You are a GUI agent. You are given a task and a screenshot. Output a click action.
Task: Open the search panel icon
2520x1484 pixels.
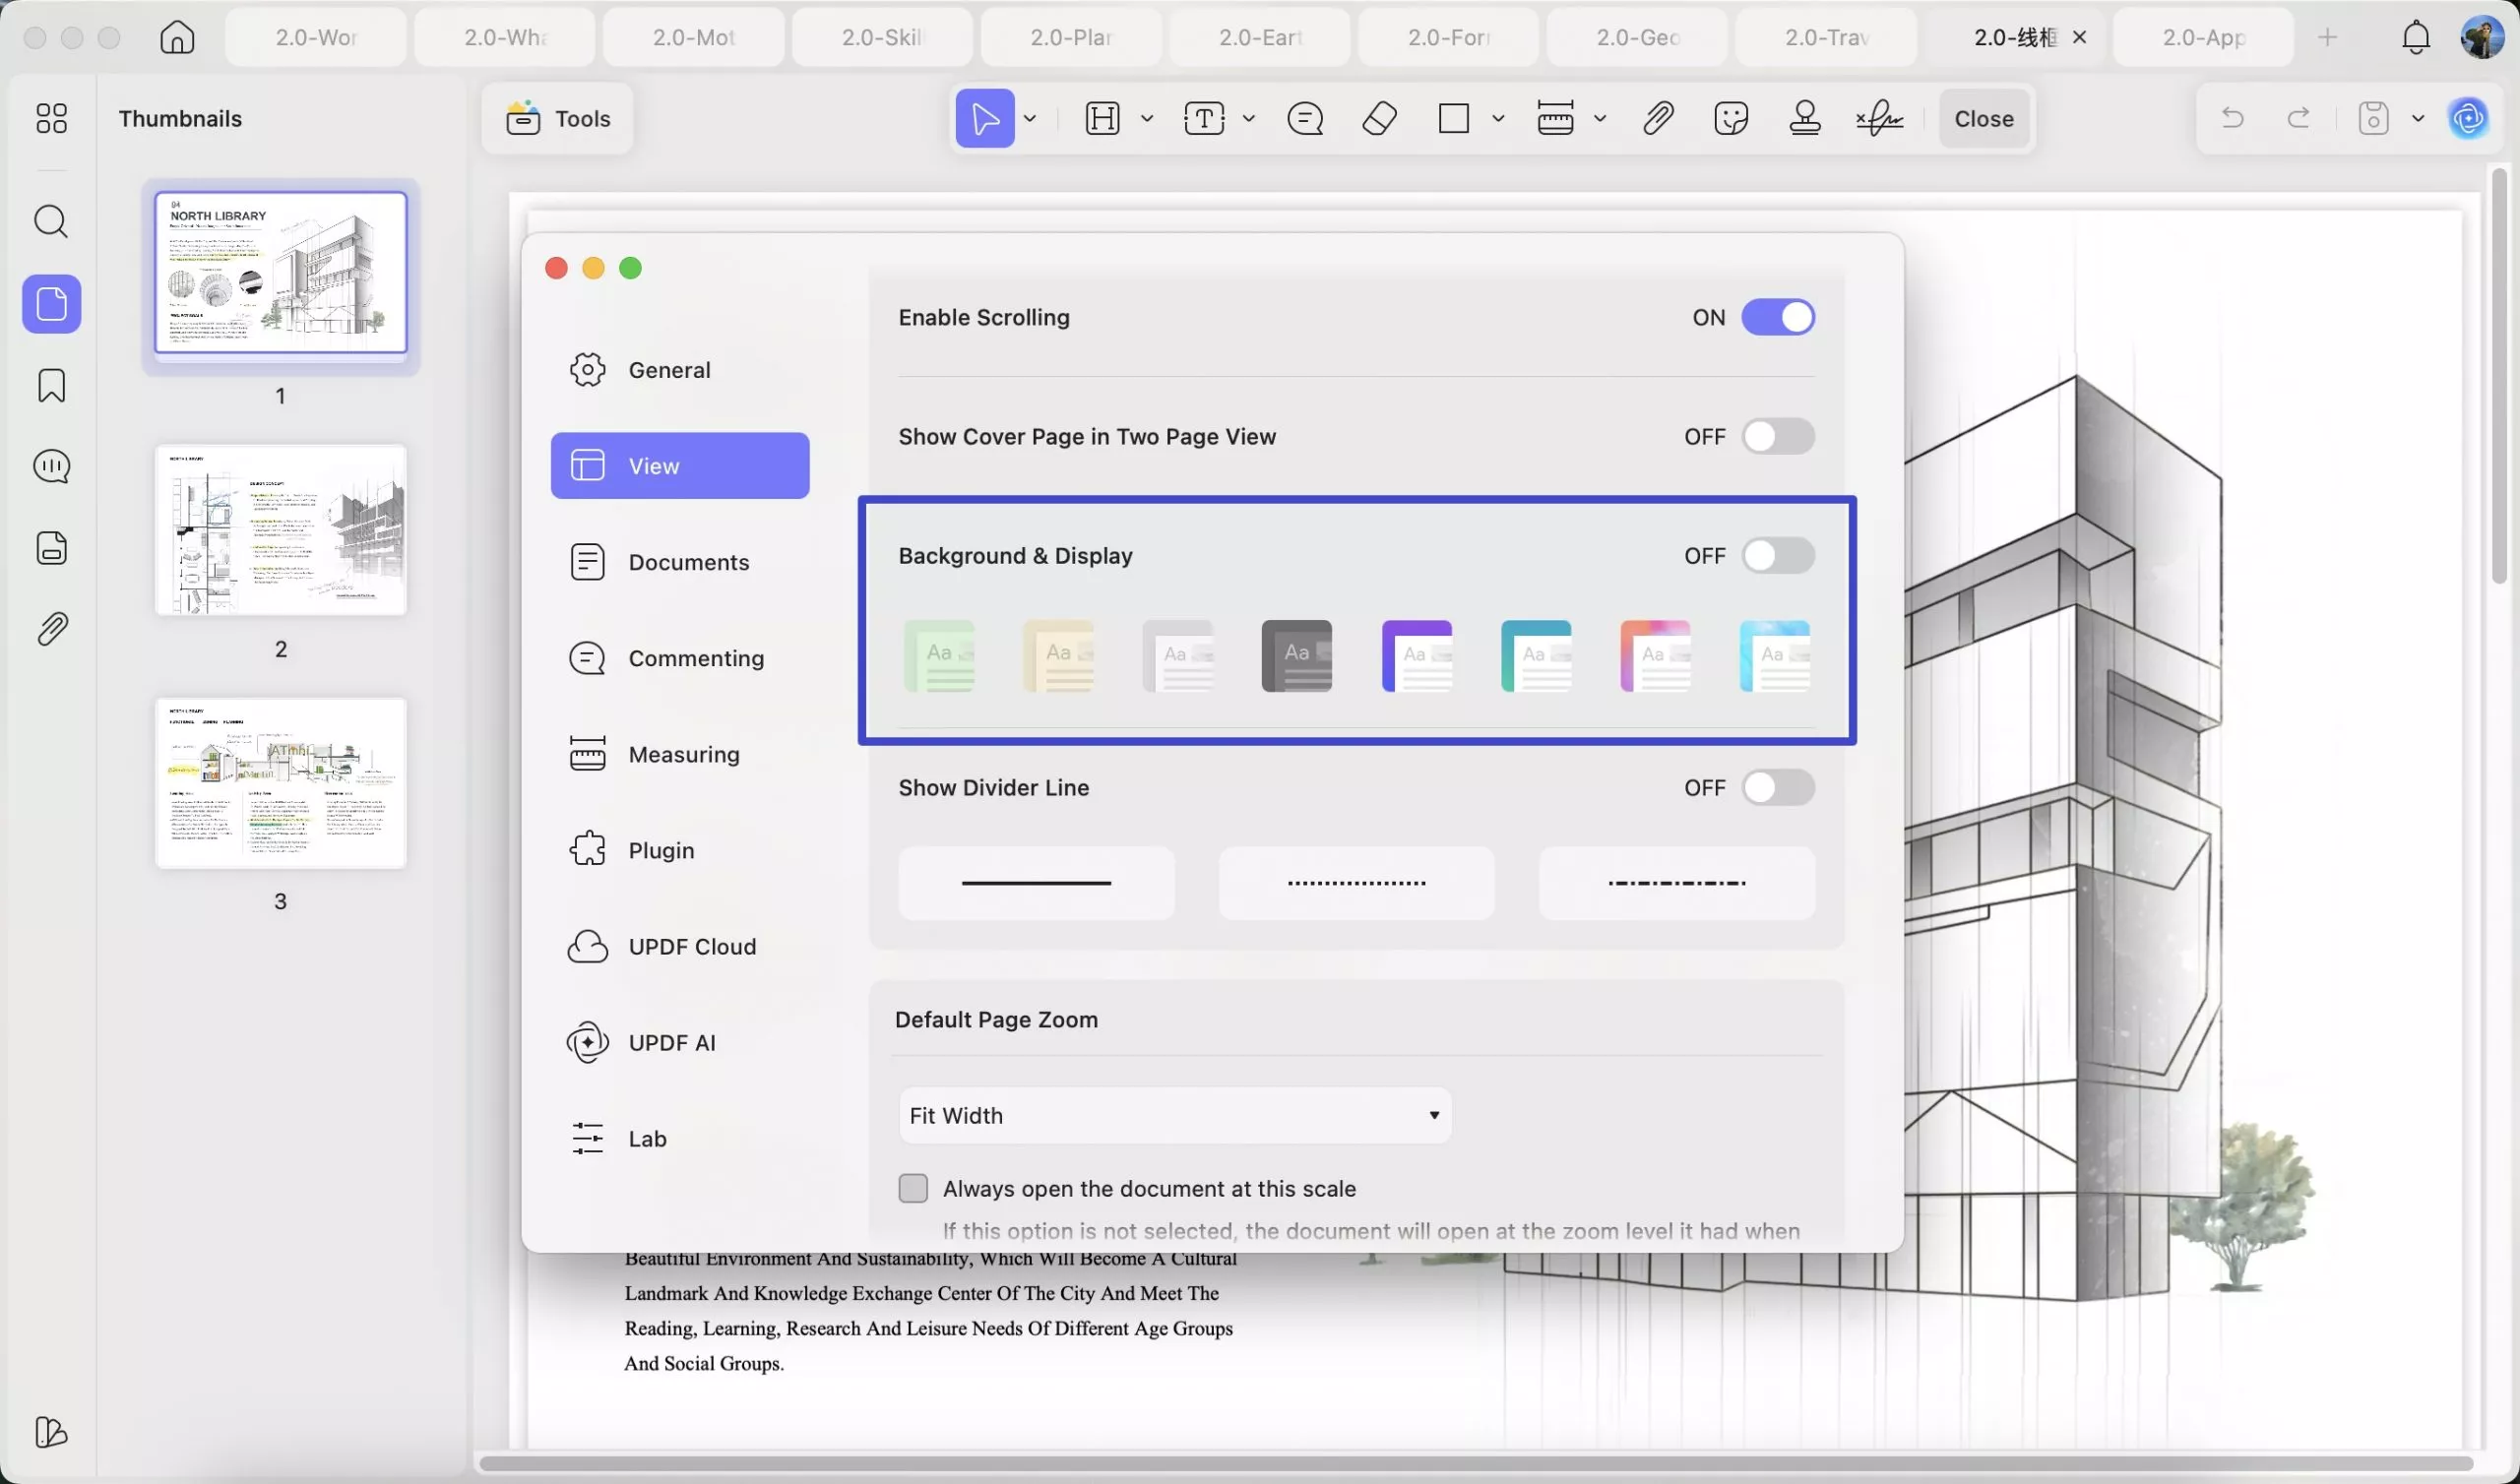tap(51, 221)
